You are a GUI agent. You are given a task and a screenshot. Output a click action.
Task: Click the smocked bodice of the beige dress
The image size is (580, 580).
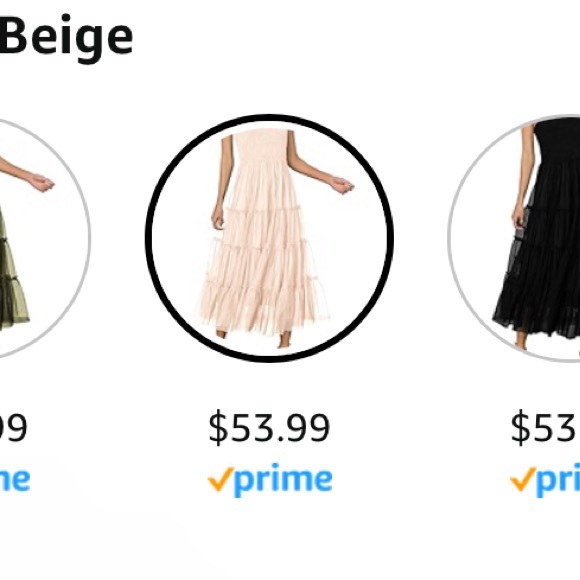tap(262, 147)
